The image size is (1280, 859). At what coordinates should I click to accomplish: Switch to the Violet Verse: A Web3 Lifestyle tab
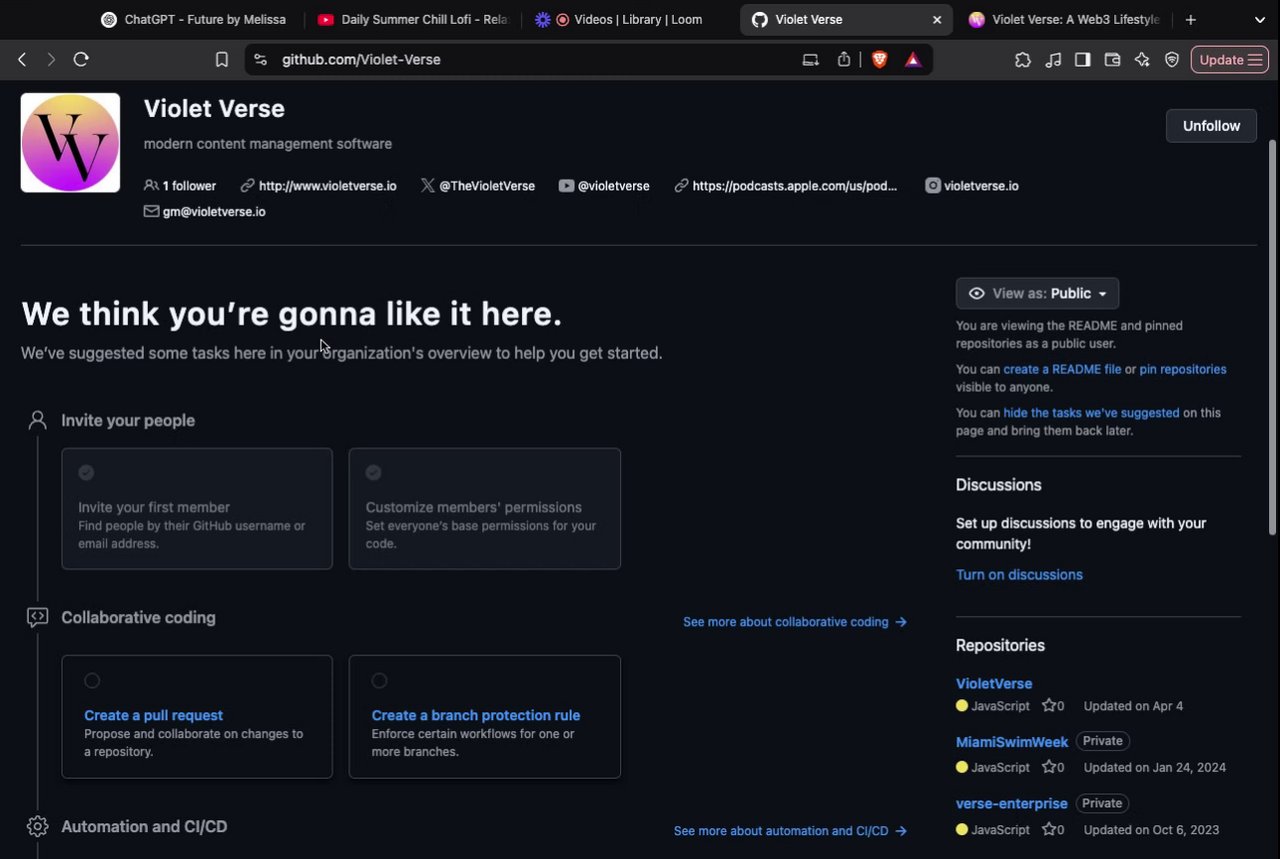click(x=1064, y=20)
